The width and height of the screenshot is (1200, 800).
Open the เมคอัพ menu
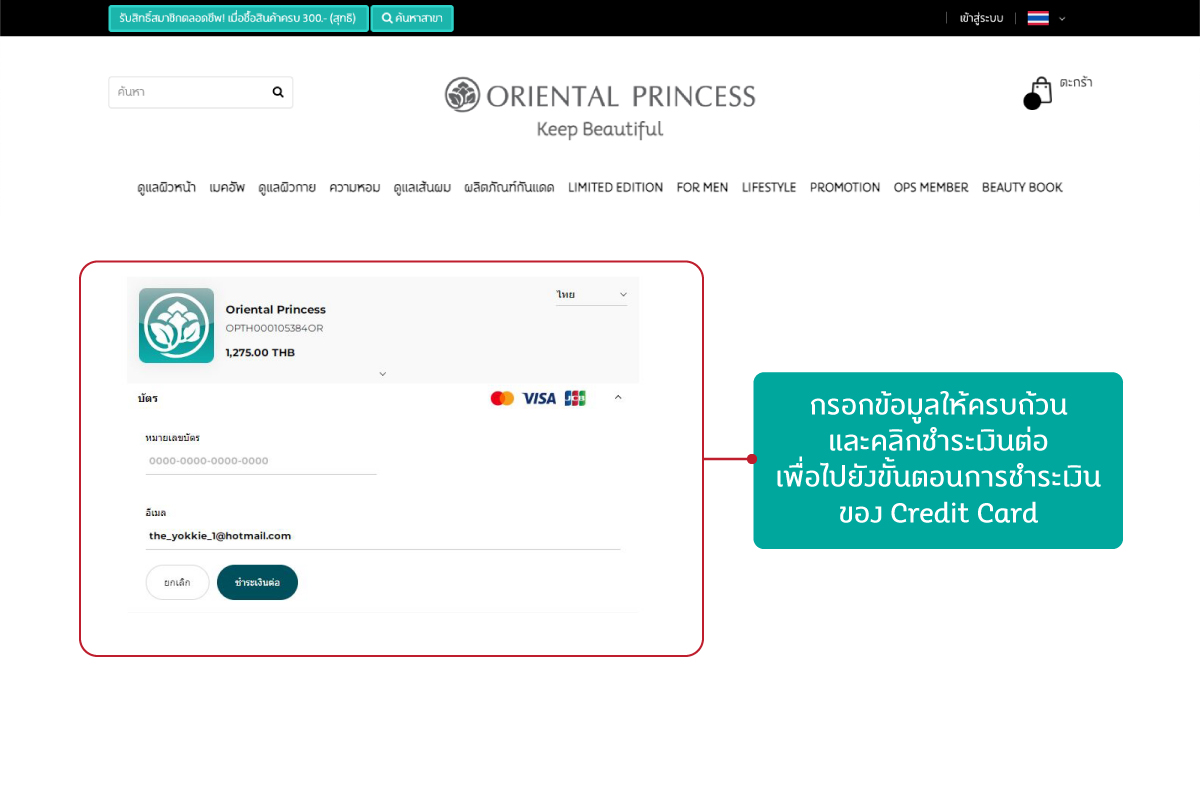tap(227, 187)
